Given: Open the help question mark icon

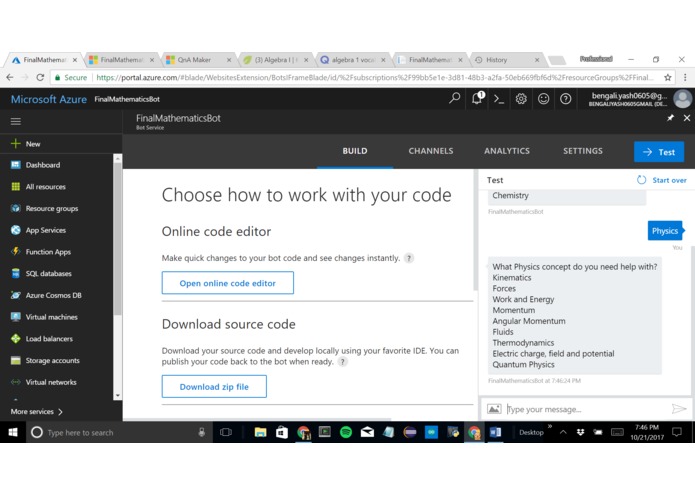Looking at the screenshot, I should [566, 99].
